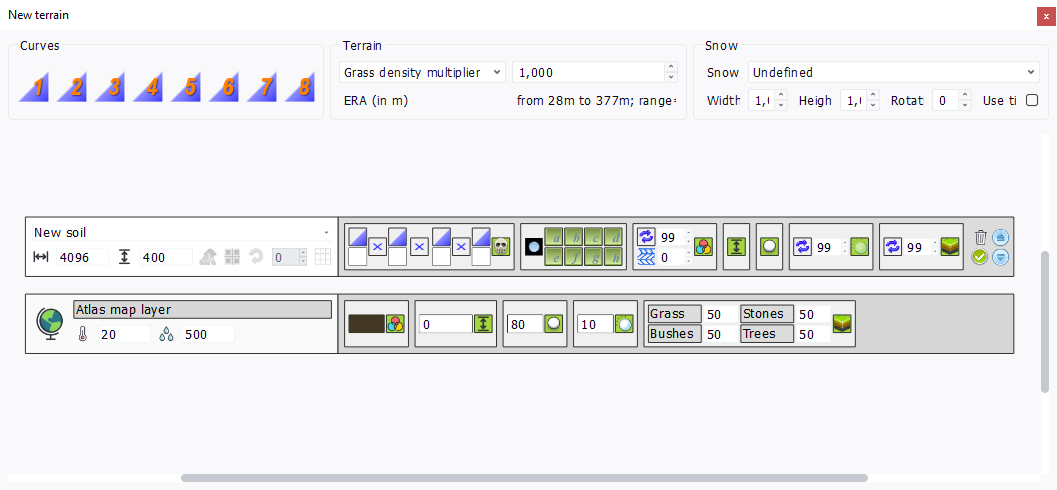1057x490 pixels.
Task: Click the globe icon of Atlas map layer
Action: (50, 323)
